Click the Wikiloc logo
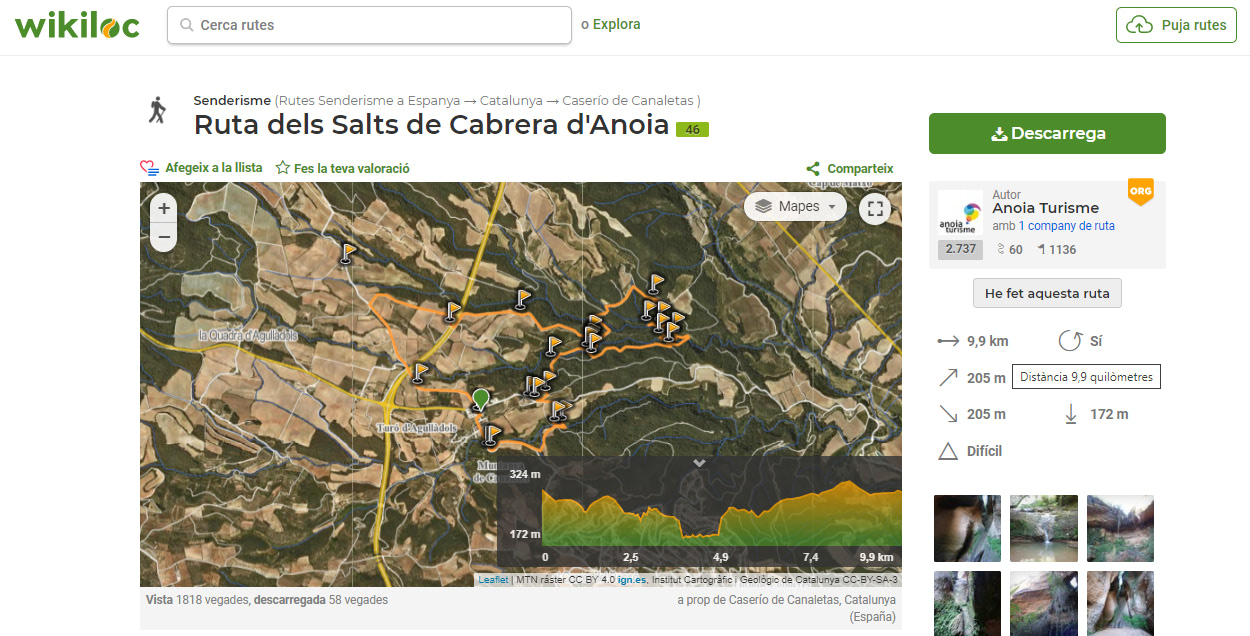The image size is (1250, 636). [77, 25]
